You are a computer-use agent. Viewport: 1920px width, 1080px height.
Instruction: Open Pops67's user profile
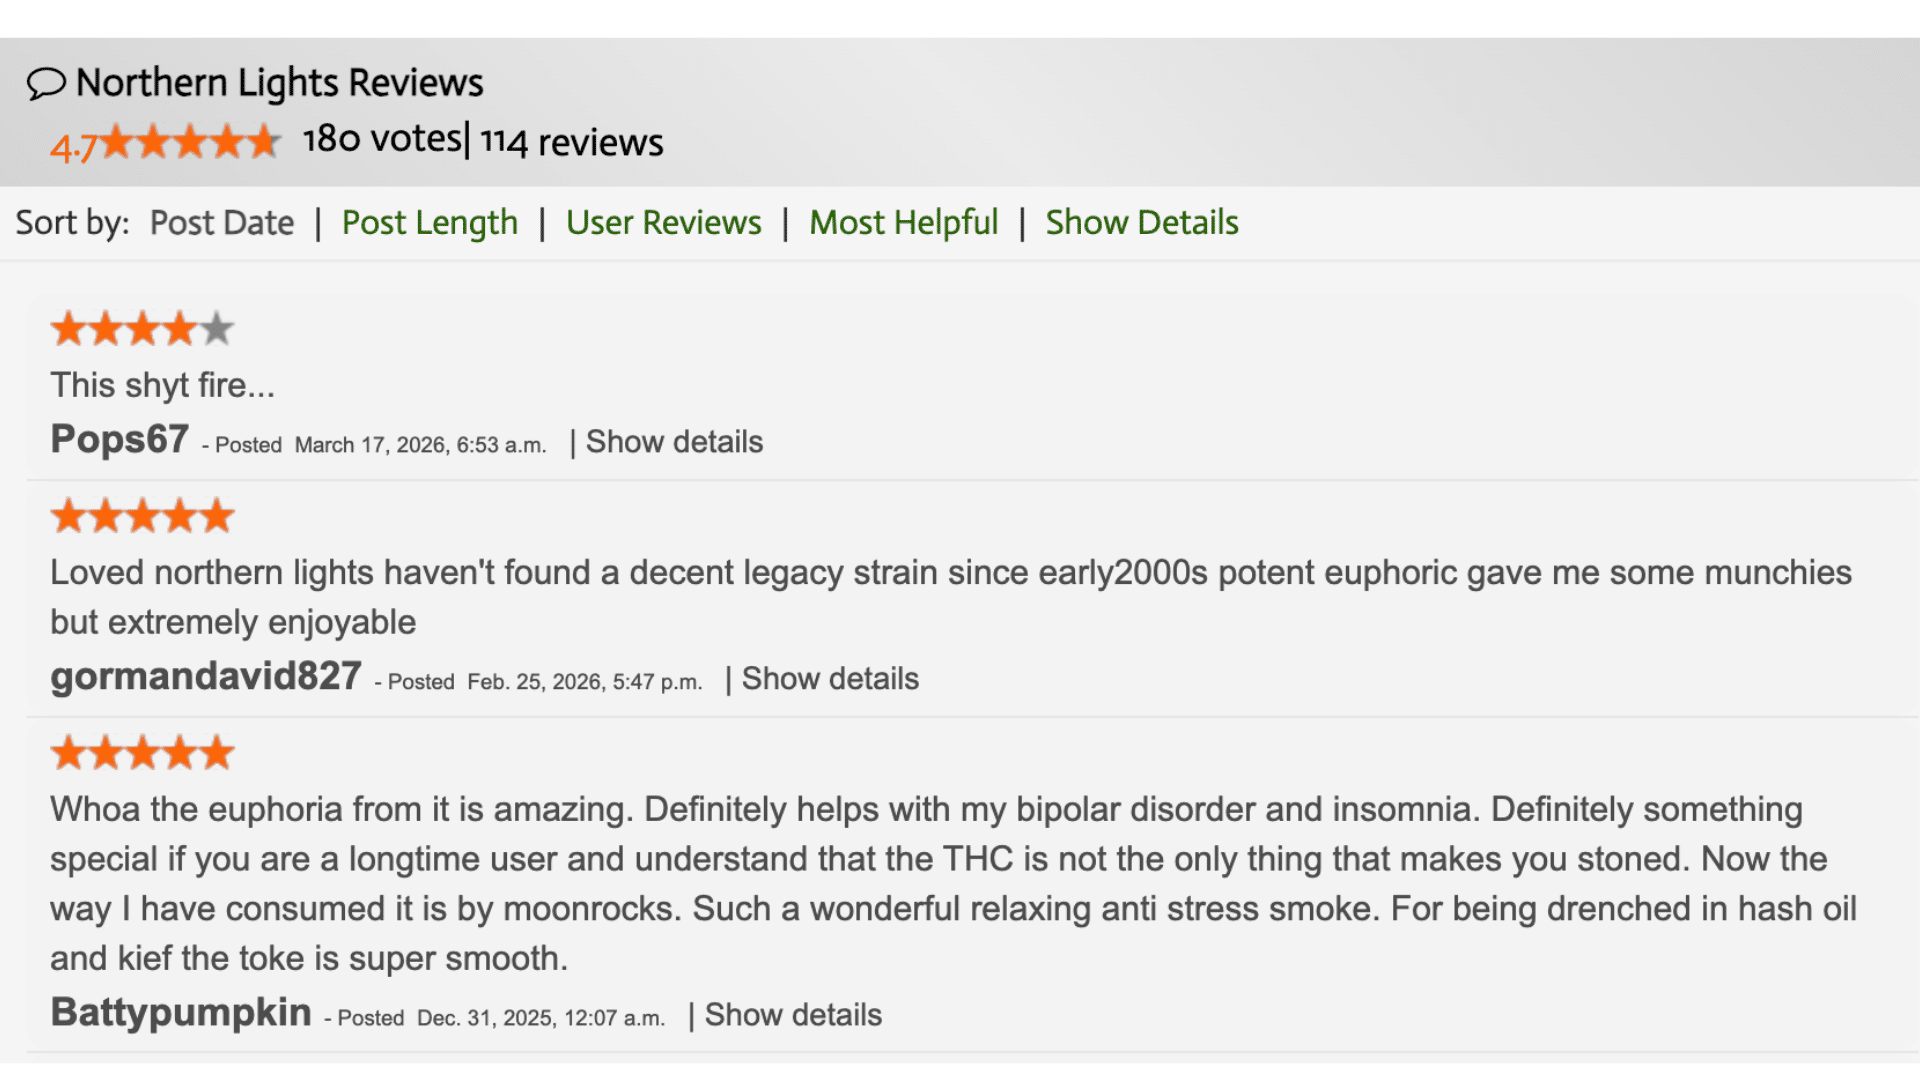119,438
